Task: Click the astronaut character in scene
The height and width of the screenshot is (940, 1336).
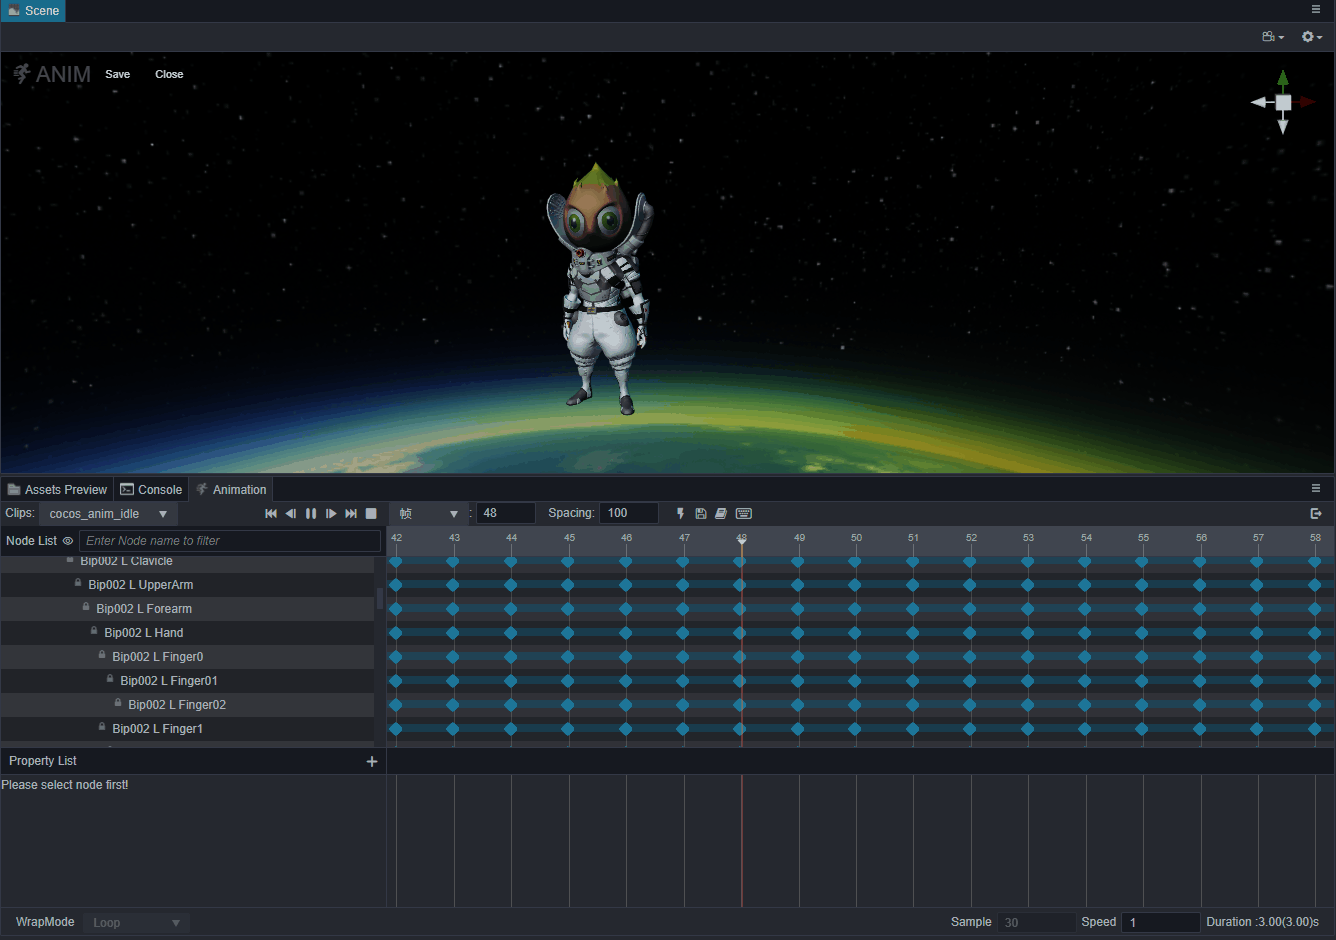Action: [601, 290]
